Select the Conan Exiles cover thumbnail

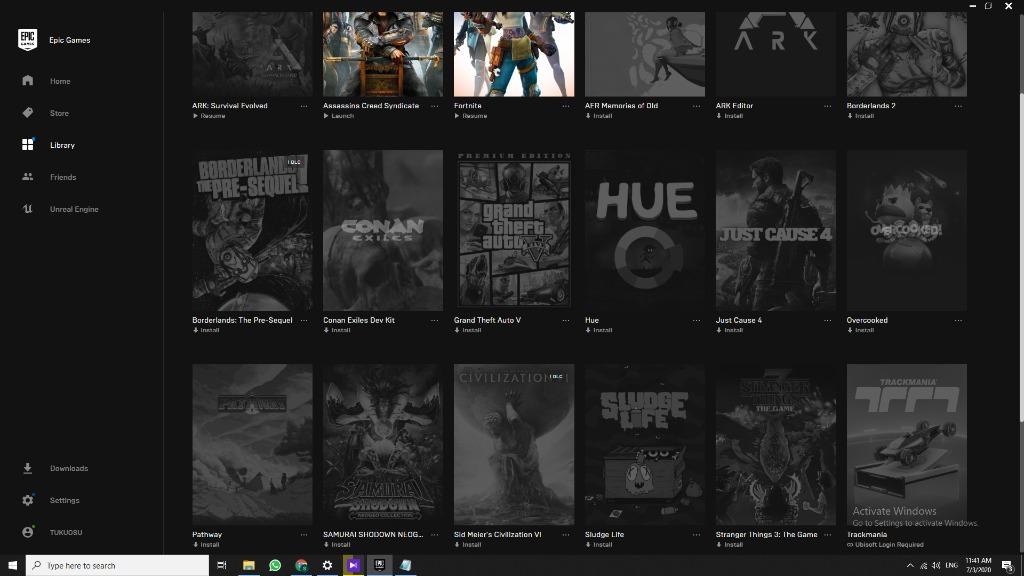(x=383, y=231)
